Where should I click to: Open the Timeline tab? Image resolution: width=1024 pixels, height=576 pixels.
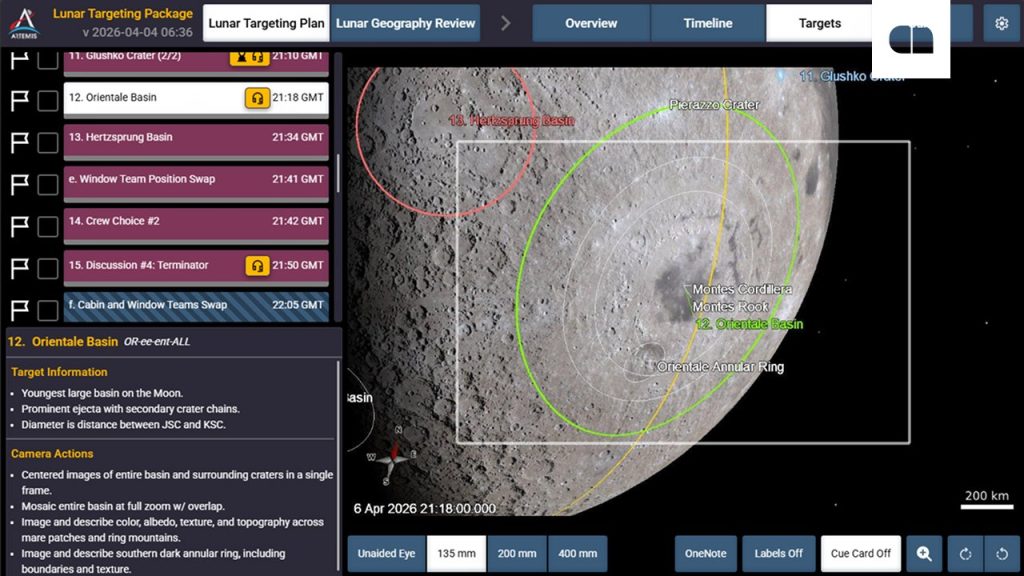(708, 24)
